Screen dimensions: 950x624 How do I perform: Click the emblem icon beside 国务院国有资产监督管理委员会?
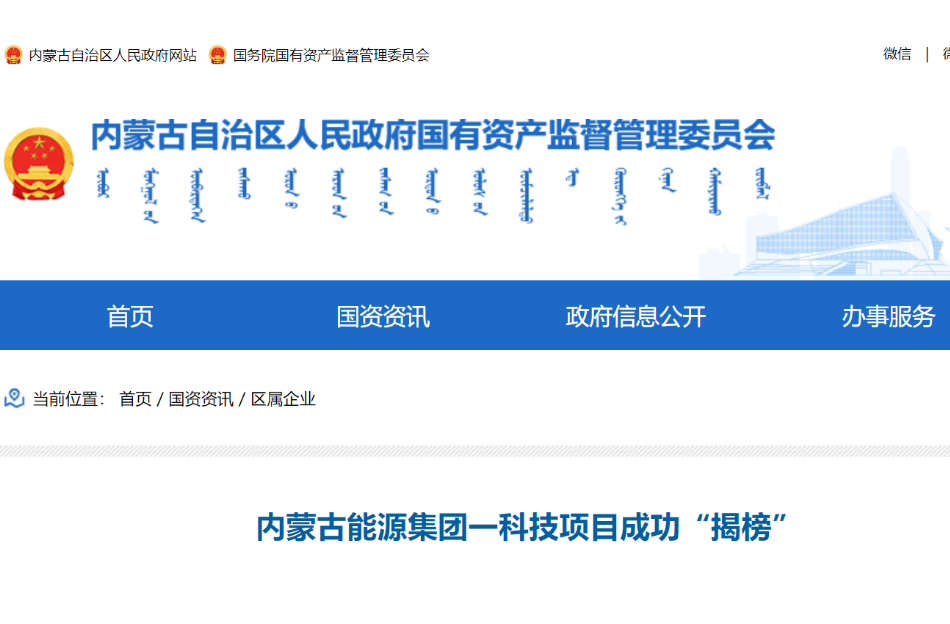pyautogui.click(x=217, y=55)
